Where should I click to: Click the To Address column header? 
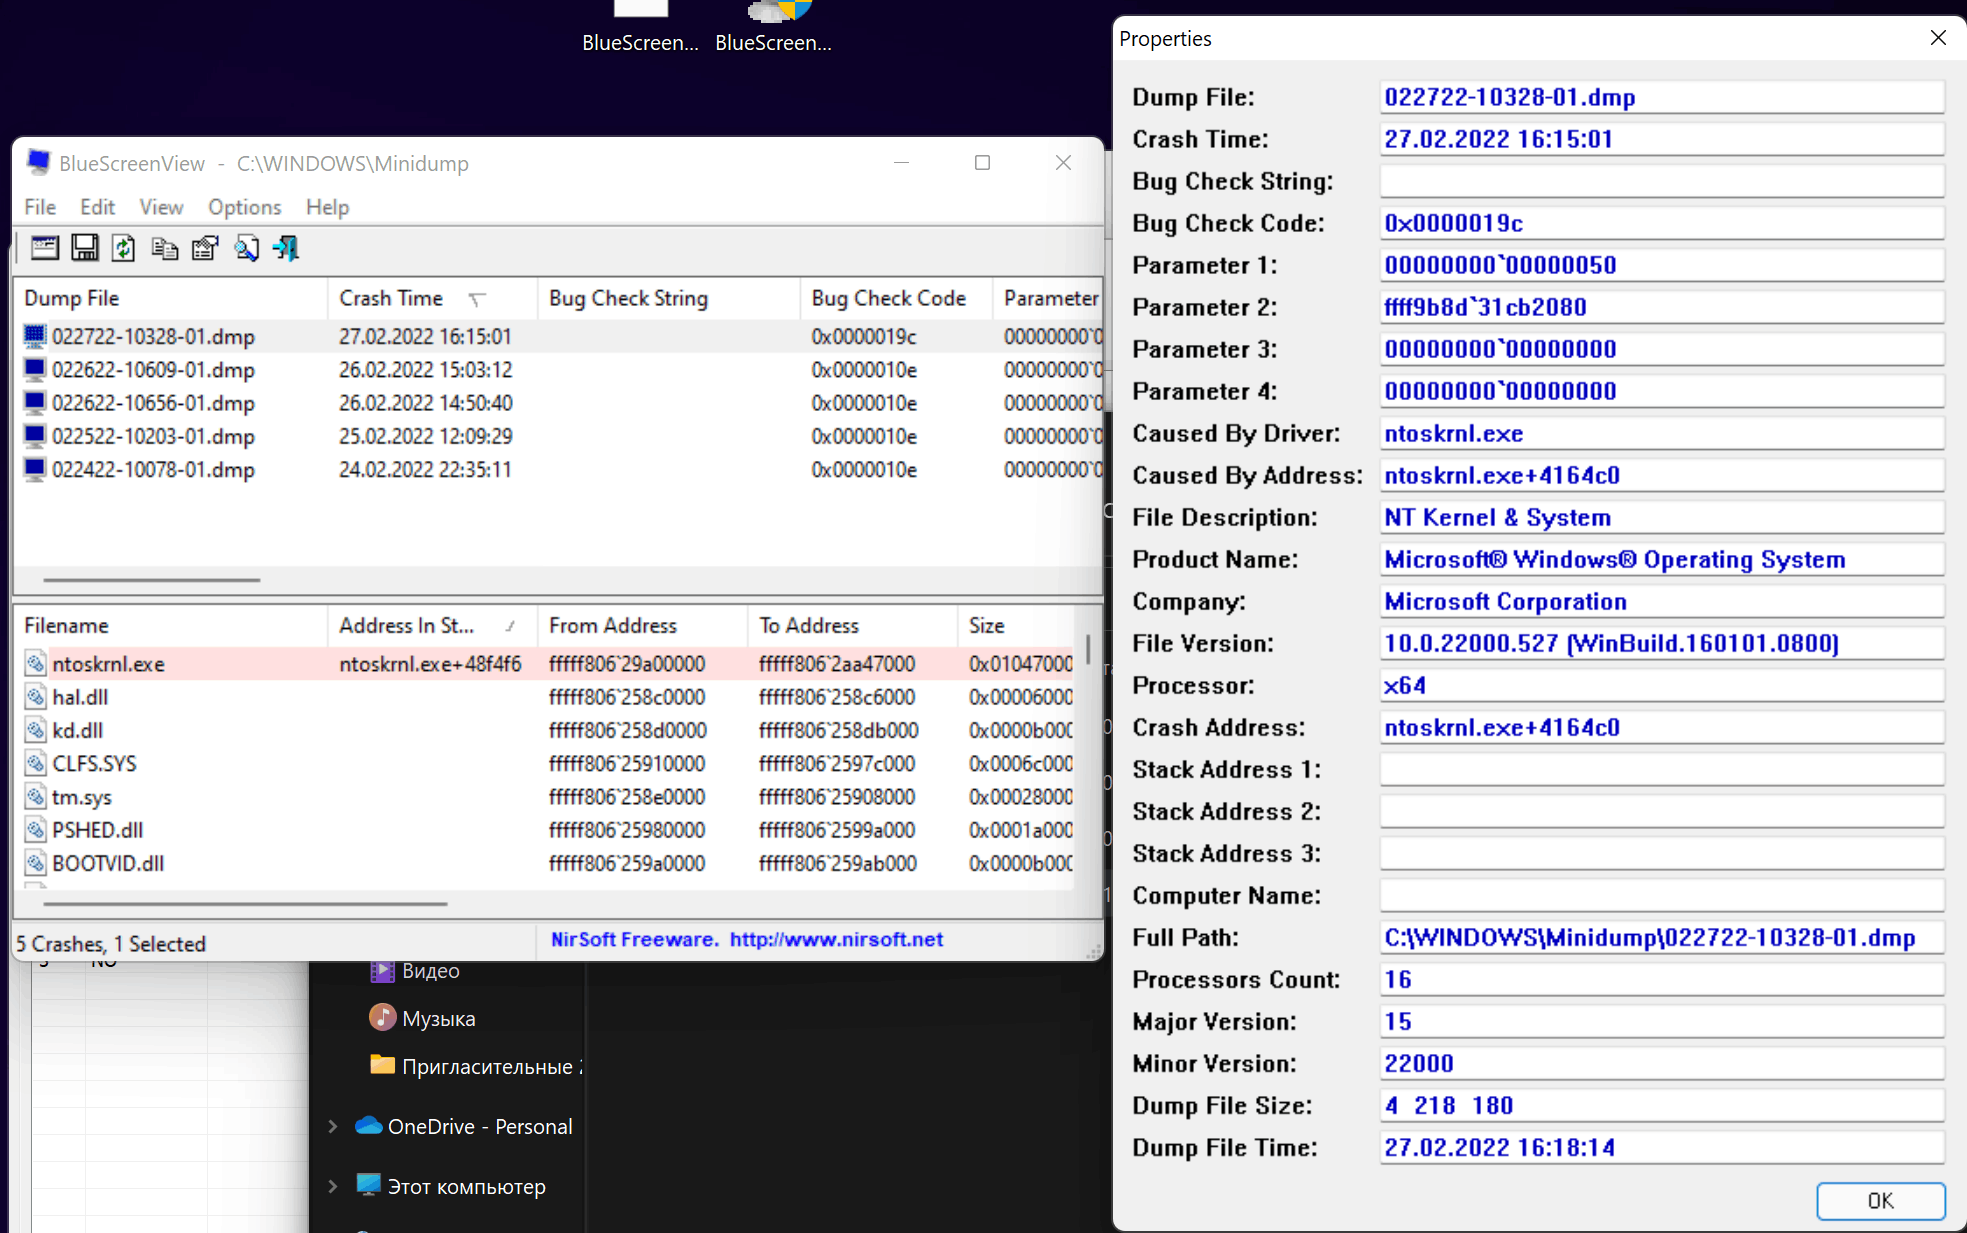pos(852,625)
